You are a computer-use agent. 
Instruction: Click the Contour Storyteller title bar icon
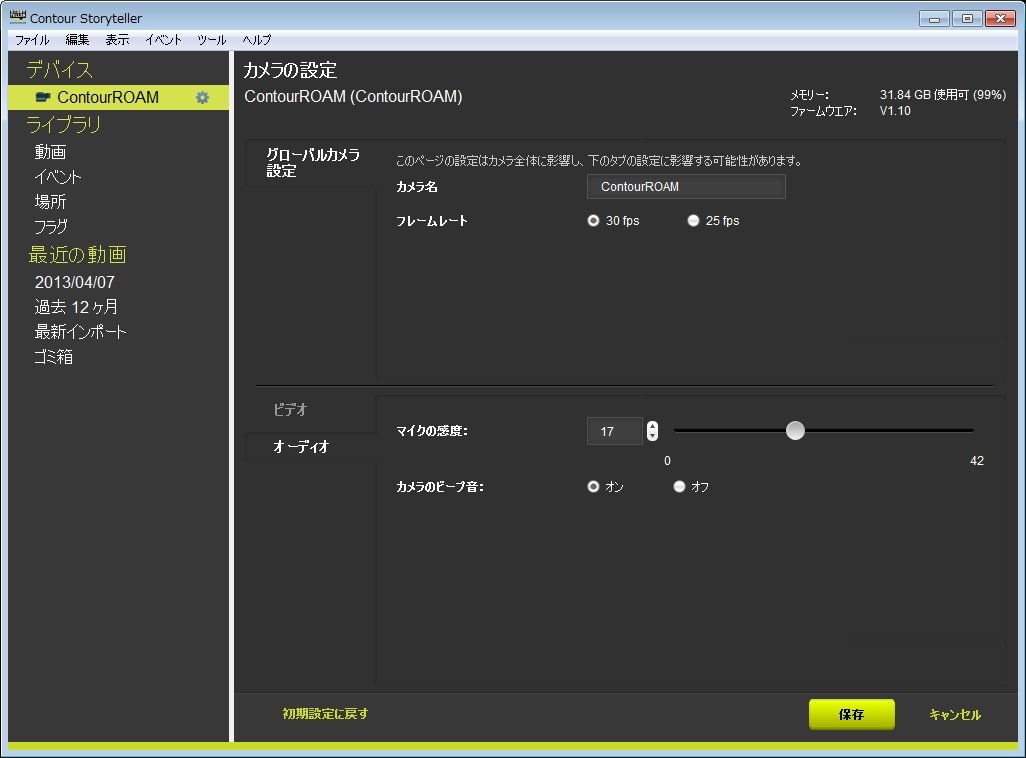point(18,17)
